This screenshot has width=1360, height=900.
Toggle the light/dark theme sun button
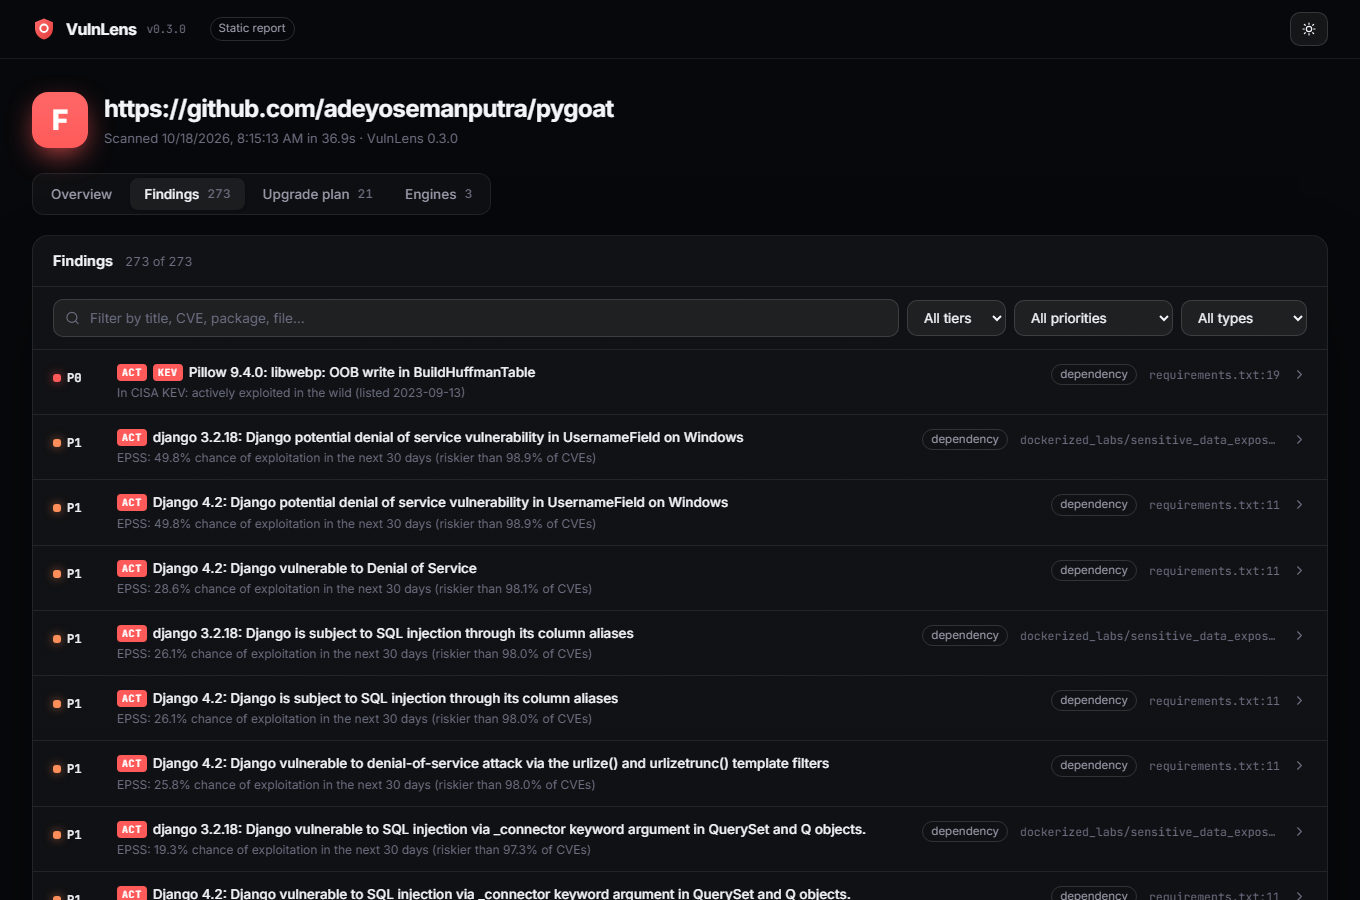[x=1308, y=29]
